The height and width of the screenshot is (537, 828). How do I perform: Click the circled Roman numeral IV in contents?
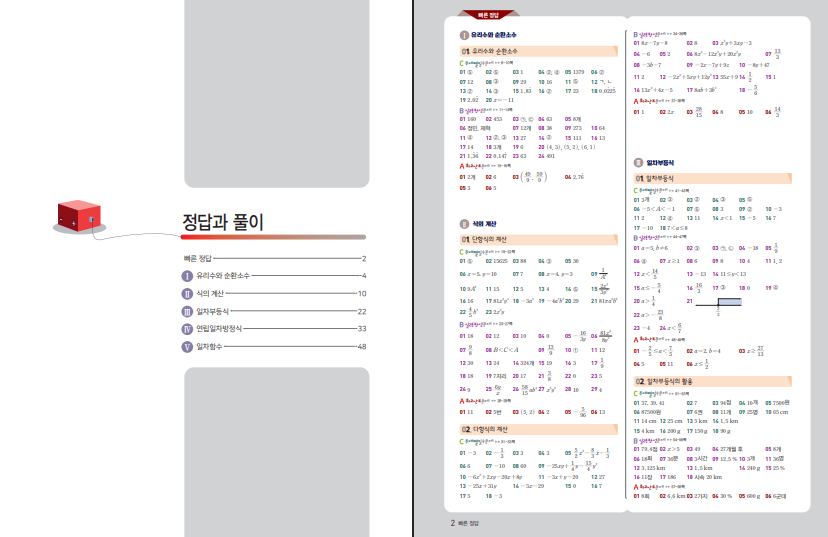(x=186, y=328)
